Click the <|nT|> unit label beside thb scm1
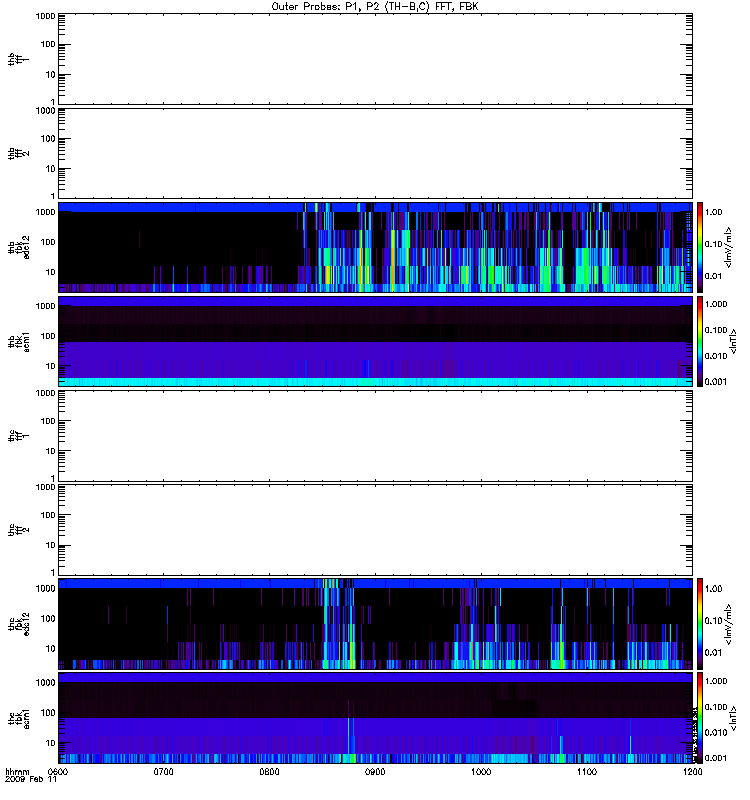This screenshot has height=800, width=750. click(733, 341)
